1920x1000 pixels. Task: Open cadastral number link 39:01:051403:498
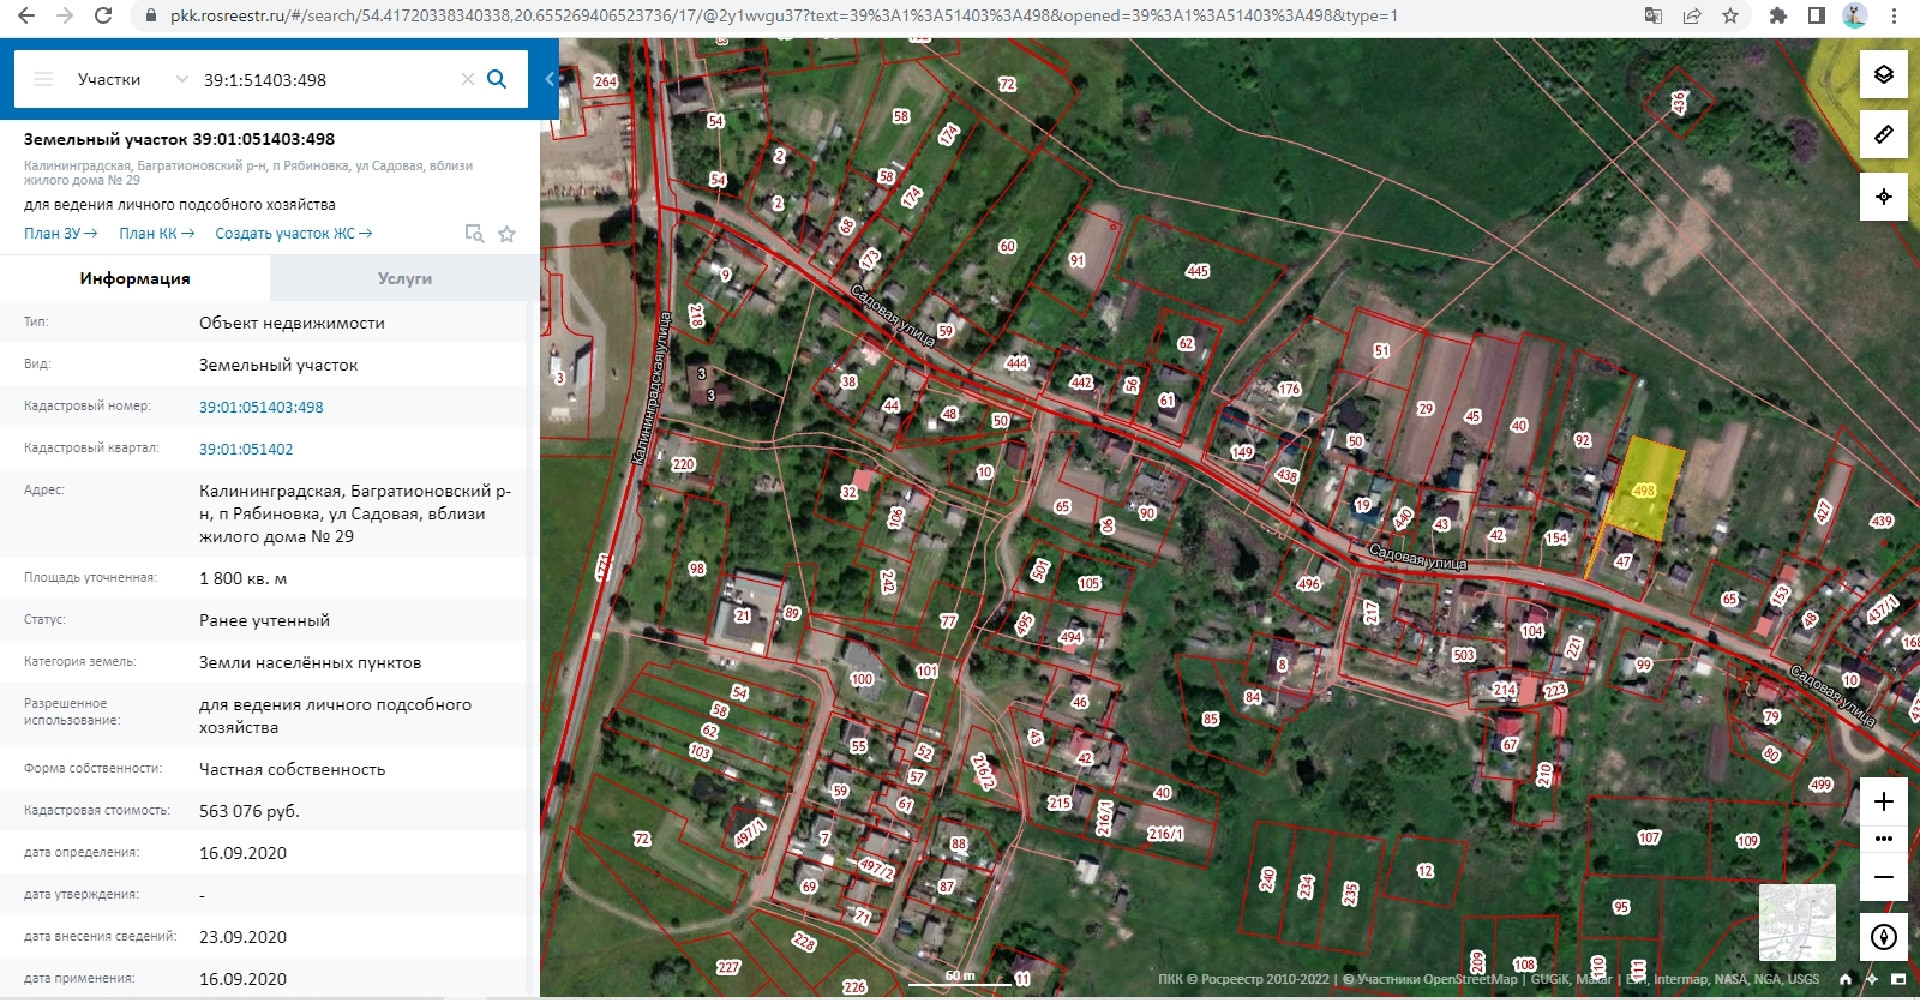tap(261, 407)
